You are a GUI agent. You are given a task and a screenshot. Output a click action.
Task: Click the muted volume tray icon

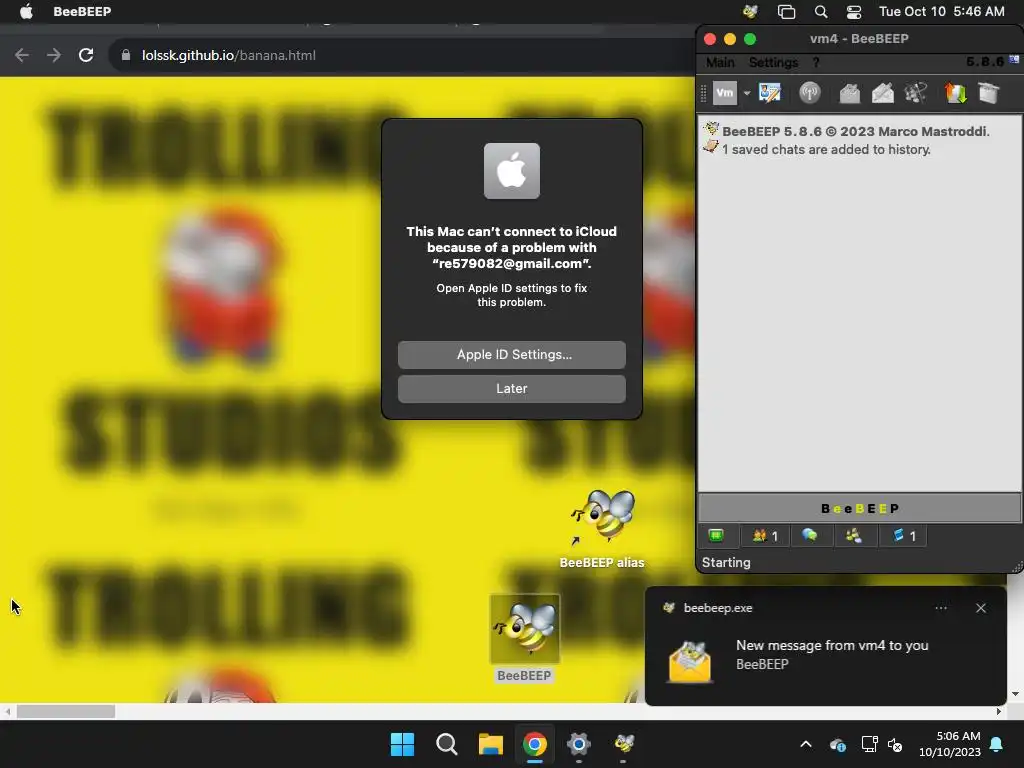(x=895, y=744)
